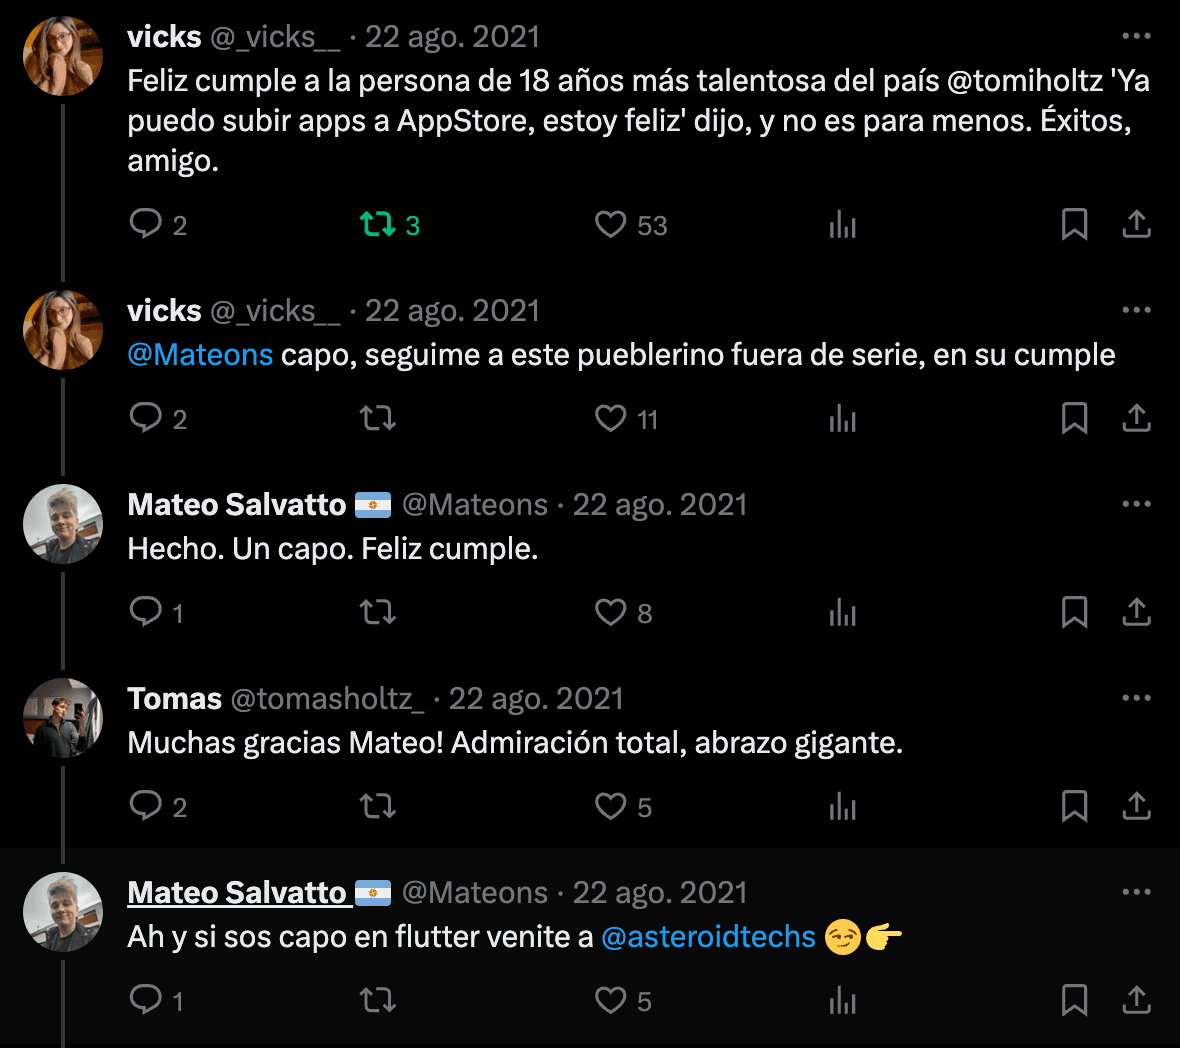Open the @tomasholtz_ handle
The image size is (1180, 1048).
(327, 699)
